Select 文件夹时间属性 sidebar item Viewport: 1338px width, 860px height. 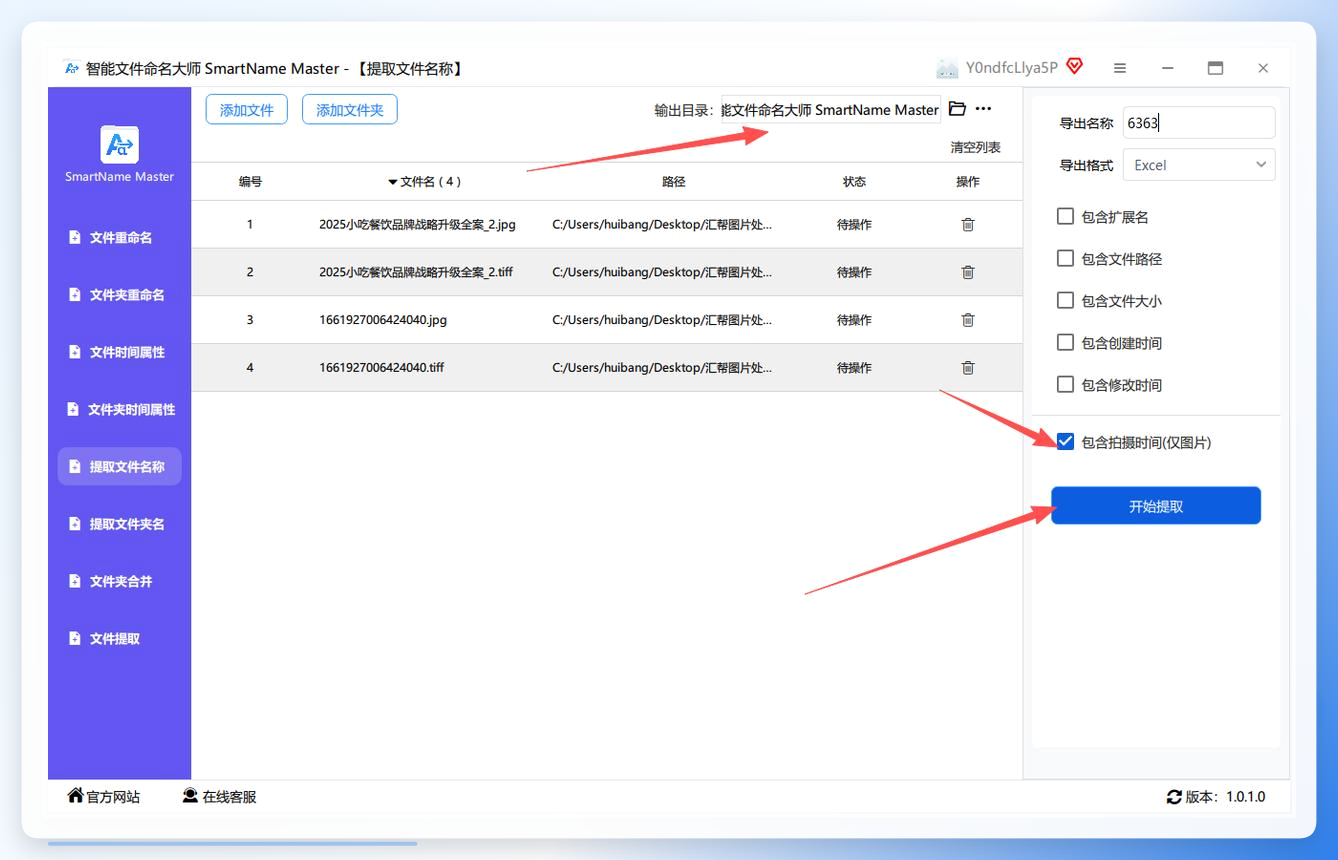120,409
